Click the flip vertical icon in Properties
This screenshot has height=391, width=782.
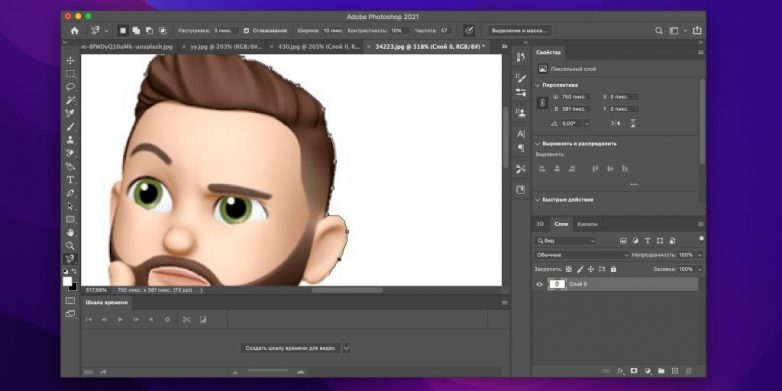pyautogui.click(x=633, y=123)
